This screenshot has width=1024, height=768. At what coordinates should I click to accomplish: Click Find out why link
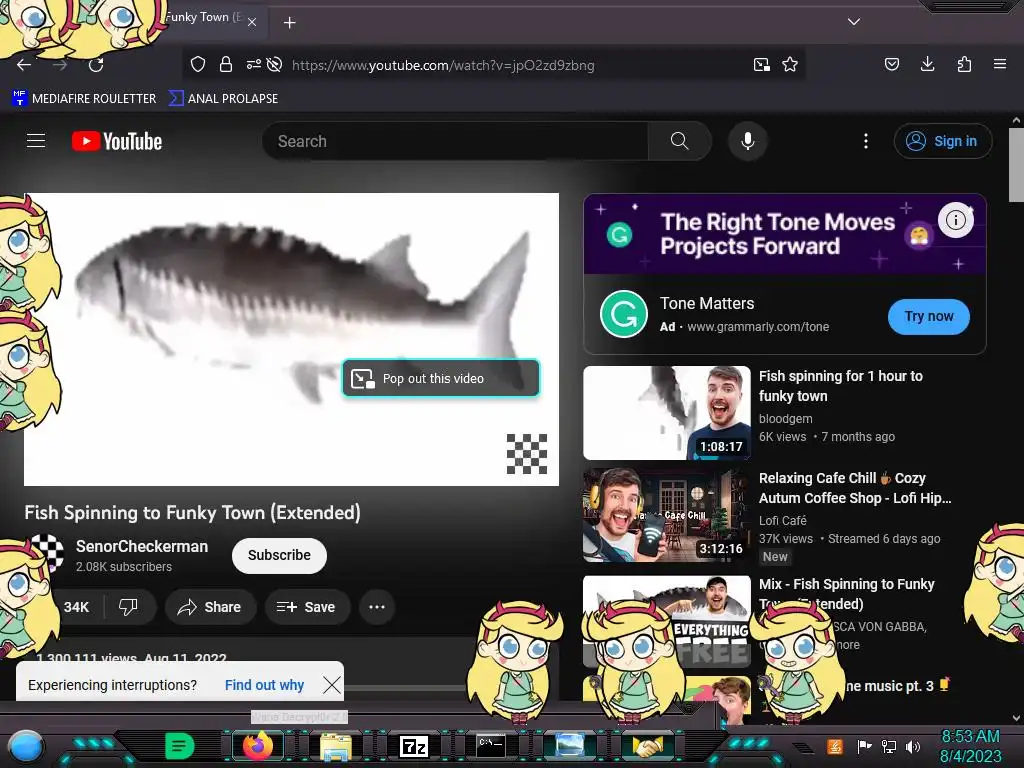264,685
